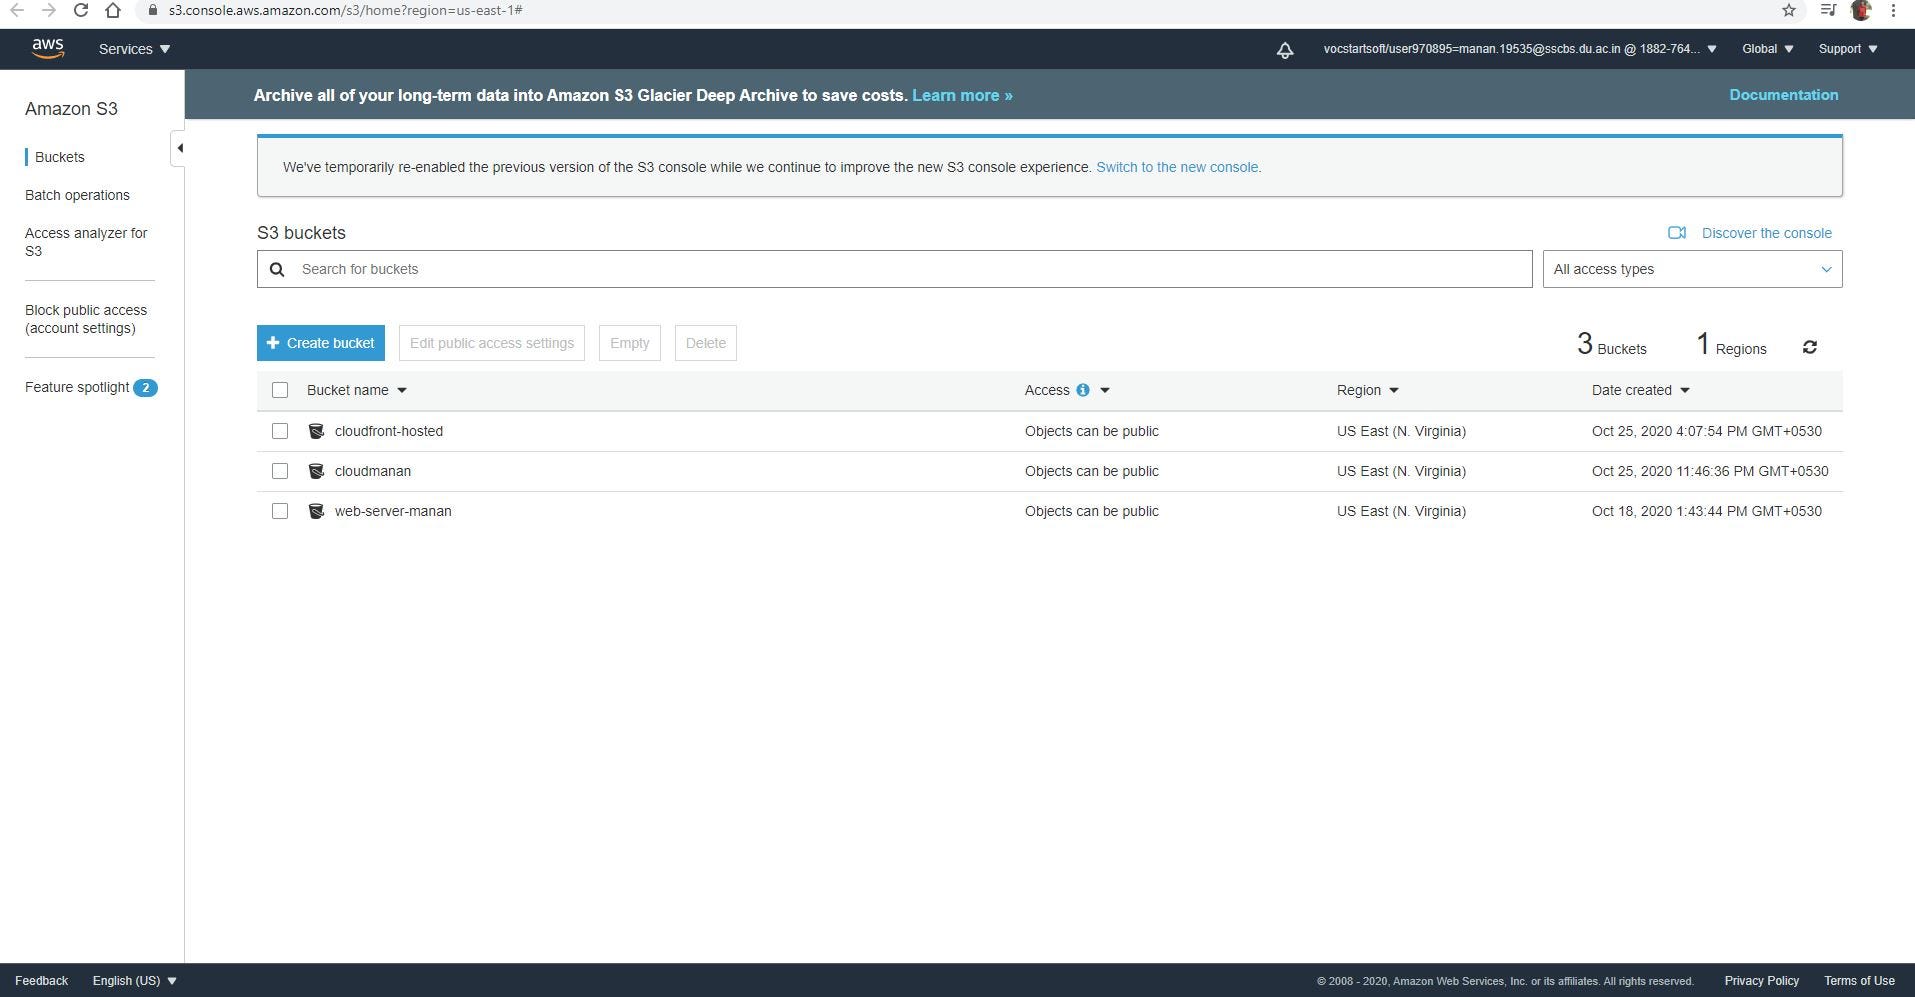Screen dimensions: 1915x997
Task: Go to Buckets in sidebar
Action: point(60,157)
